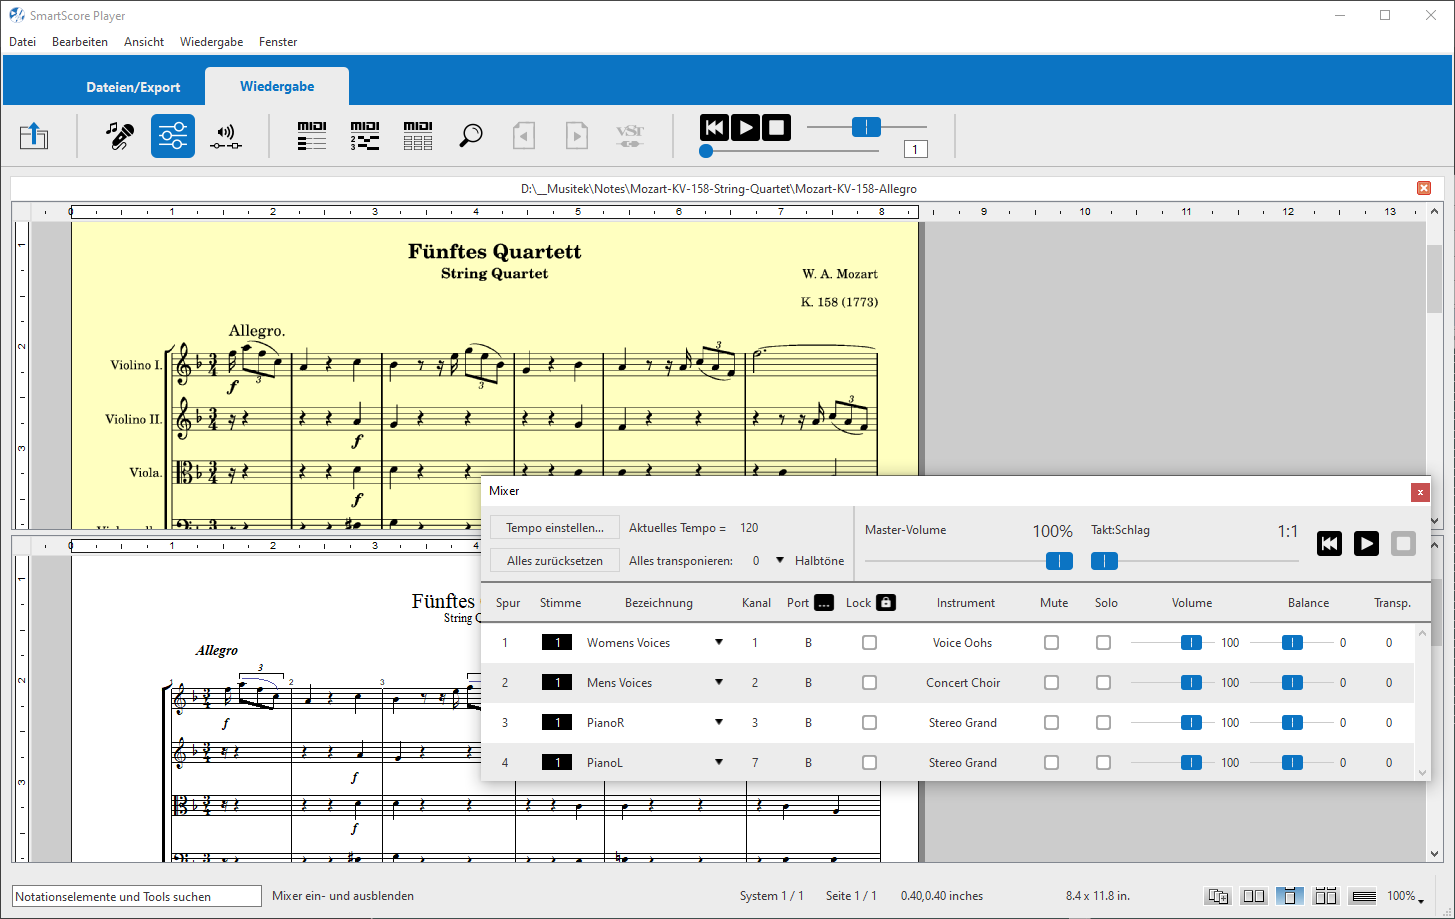Expand the Womens Voices name dropdown
This screenshot has height=919, width=1455.
click(718, 643)
